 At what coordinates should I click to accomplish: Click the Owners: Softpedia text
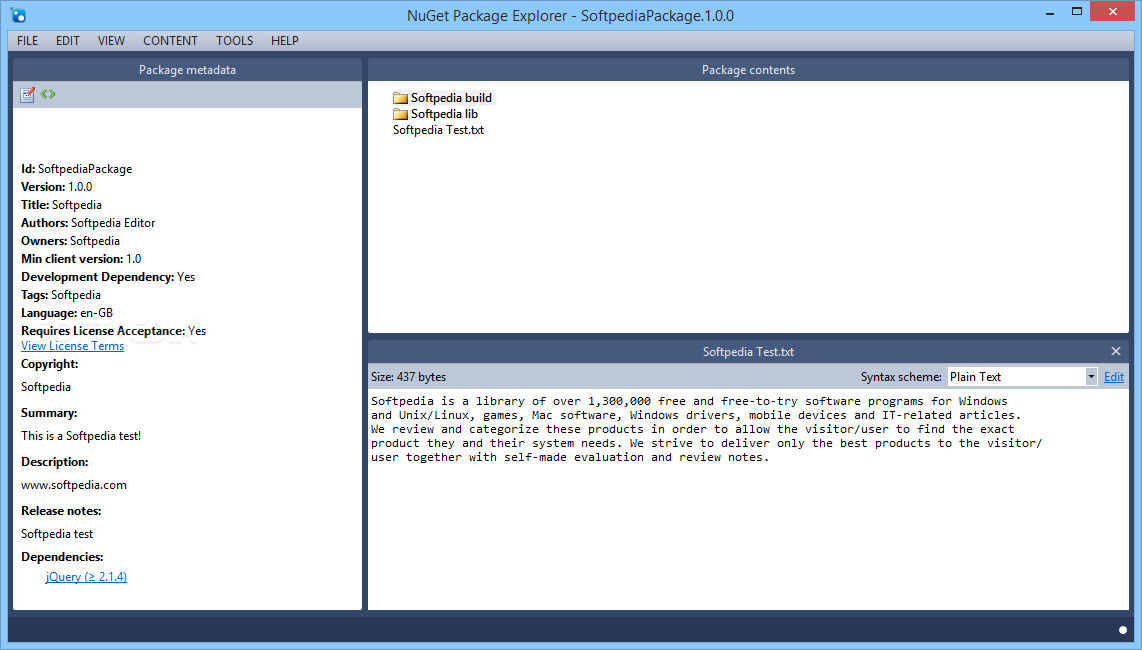(71, 241)
